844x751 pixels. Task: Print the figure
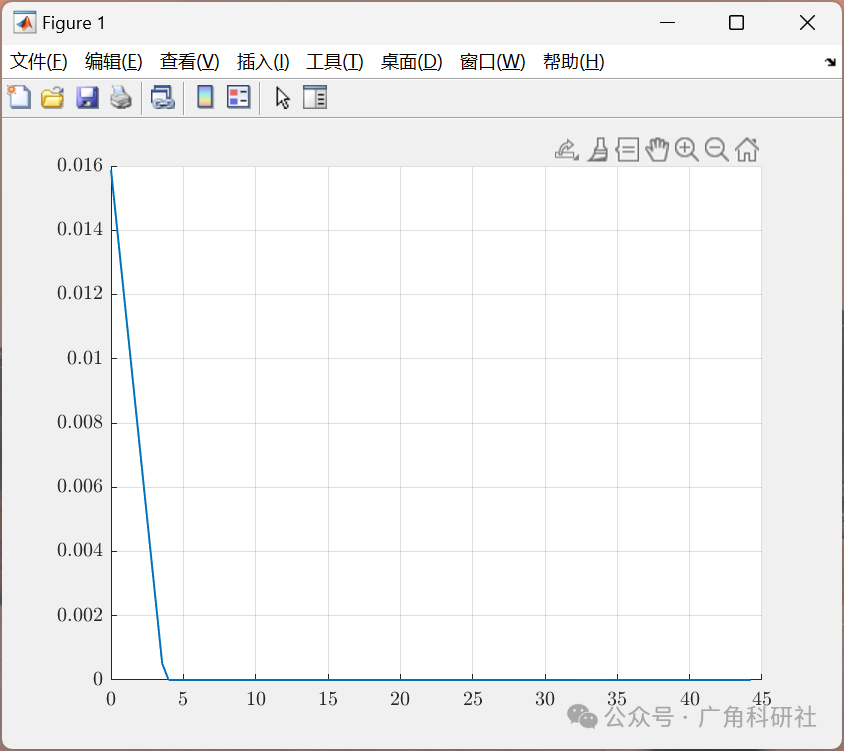coord(120,97)
